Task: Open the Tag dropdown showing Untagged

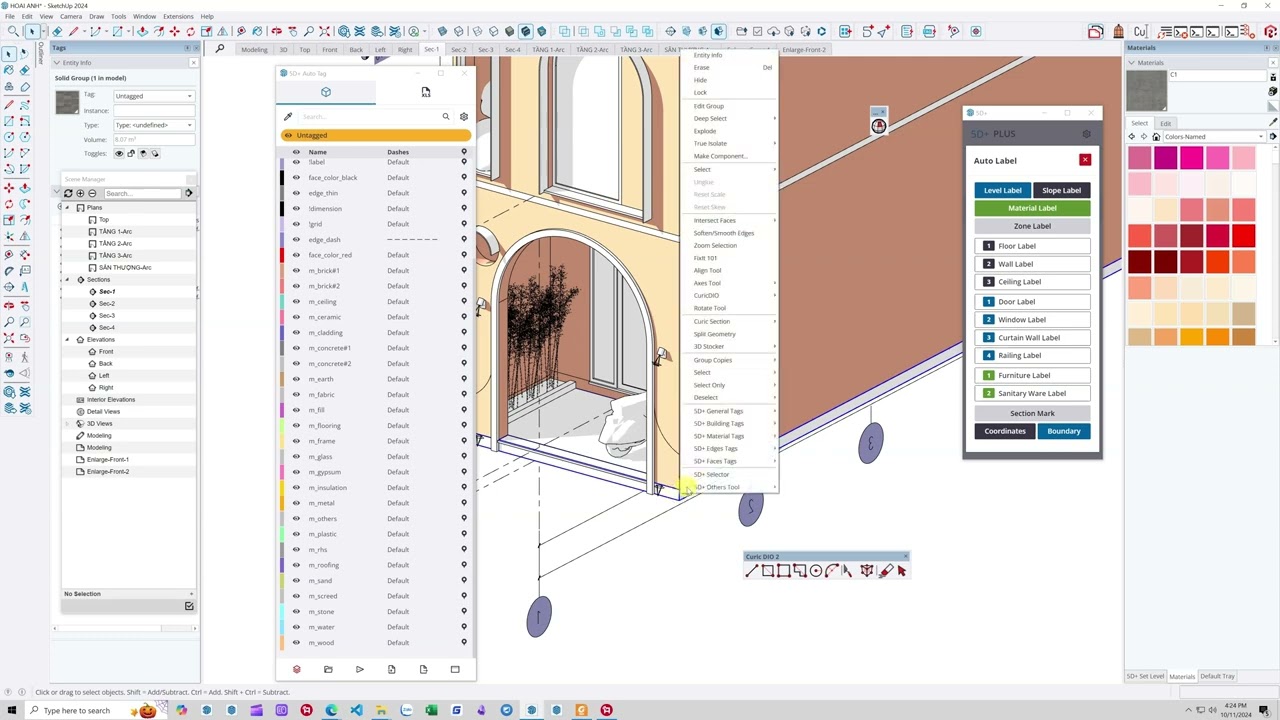Action: [153, 96]
